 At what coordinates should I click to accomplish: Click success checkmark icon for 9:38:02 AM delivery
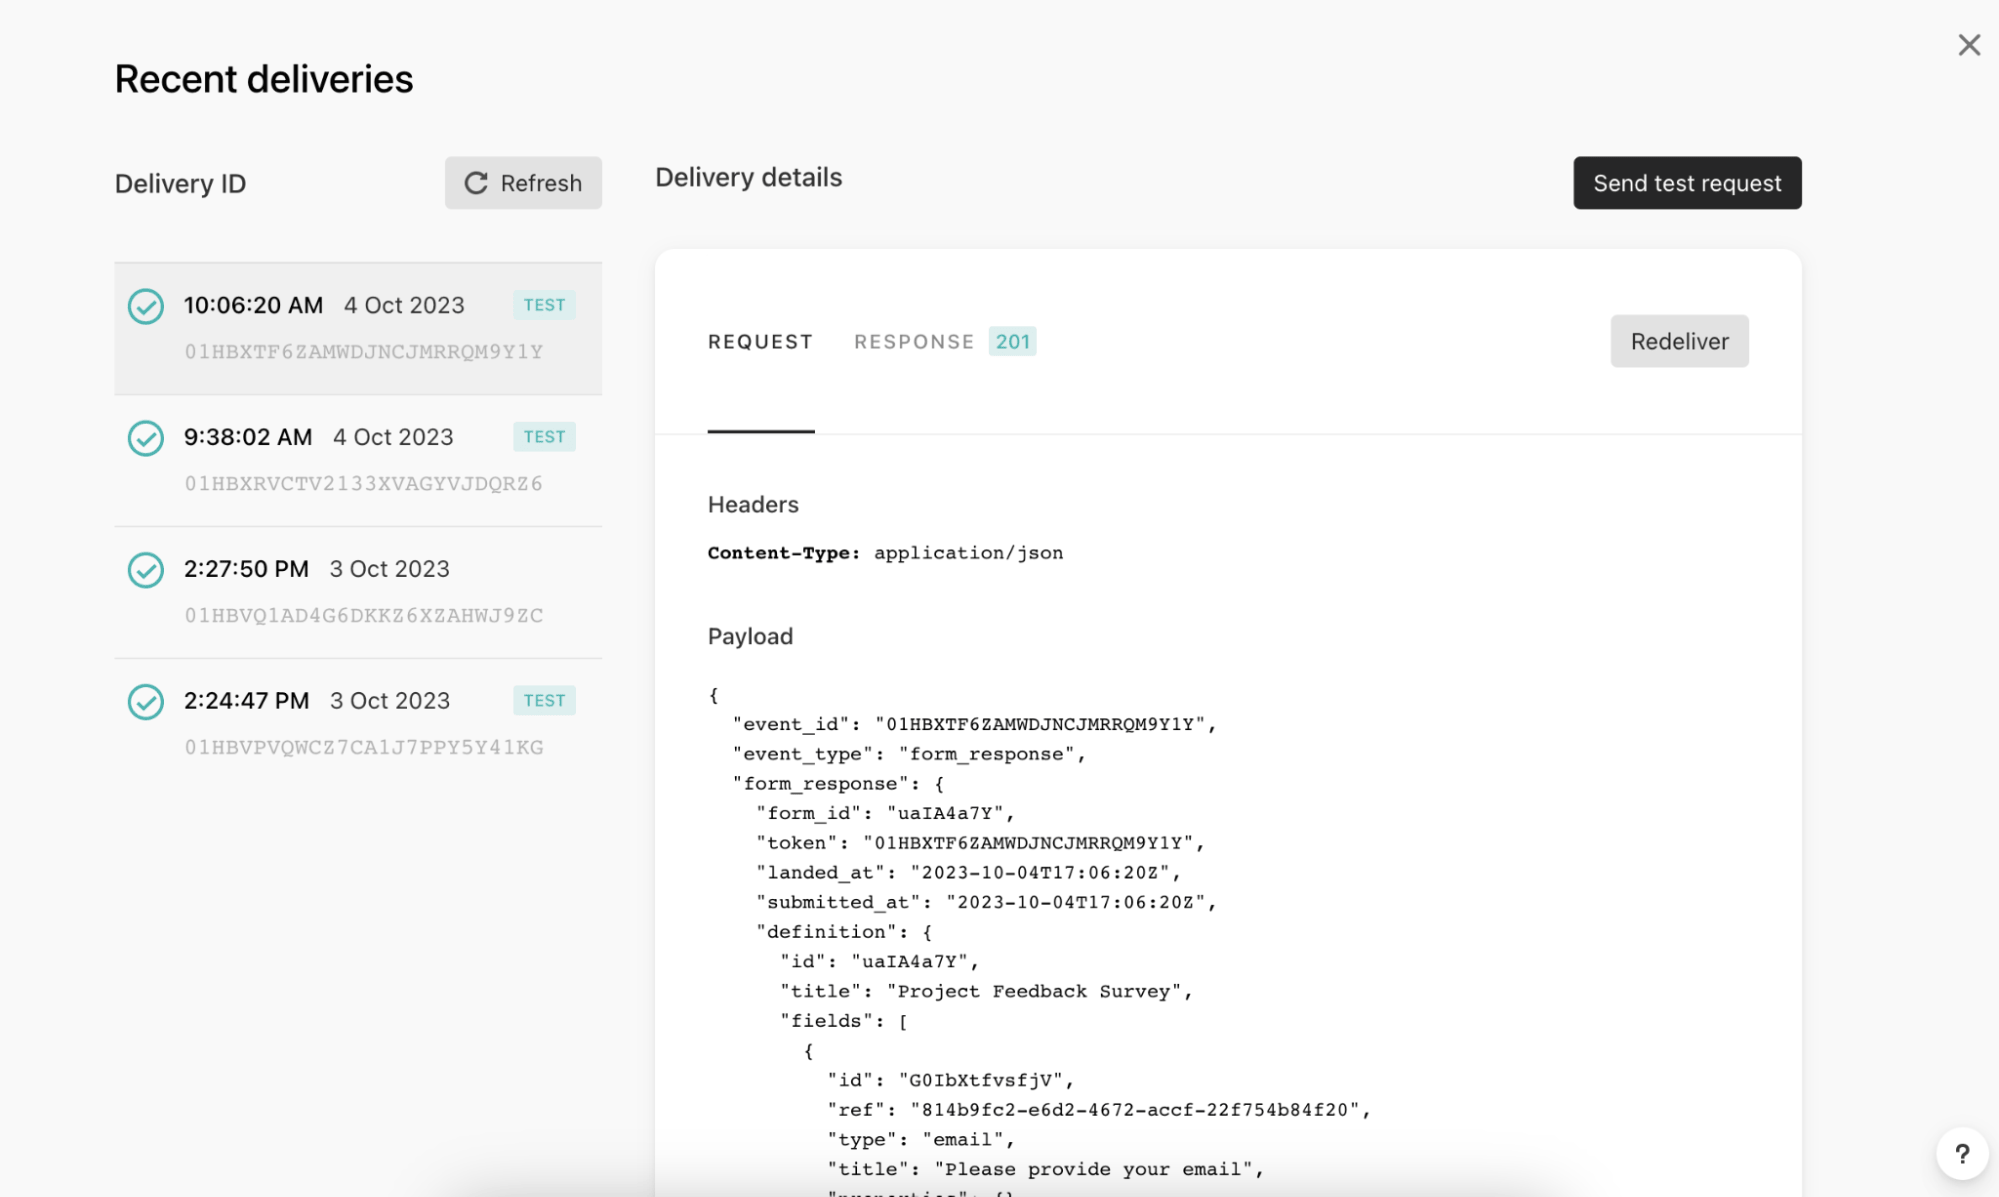(x=146, y=438)
